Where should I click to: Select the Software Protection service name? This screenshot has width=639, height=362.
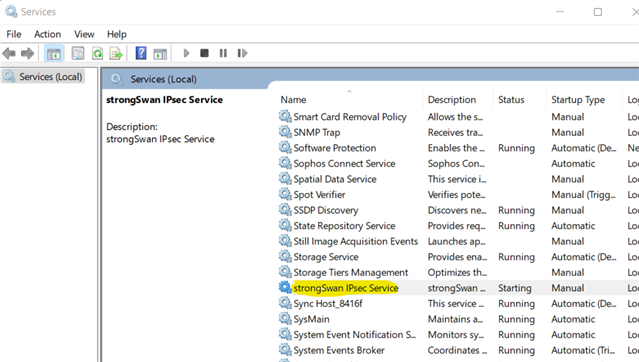[x=335, y=148]
